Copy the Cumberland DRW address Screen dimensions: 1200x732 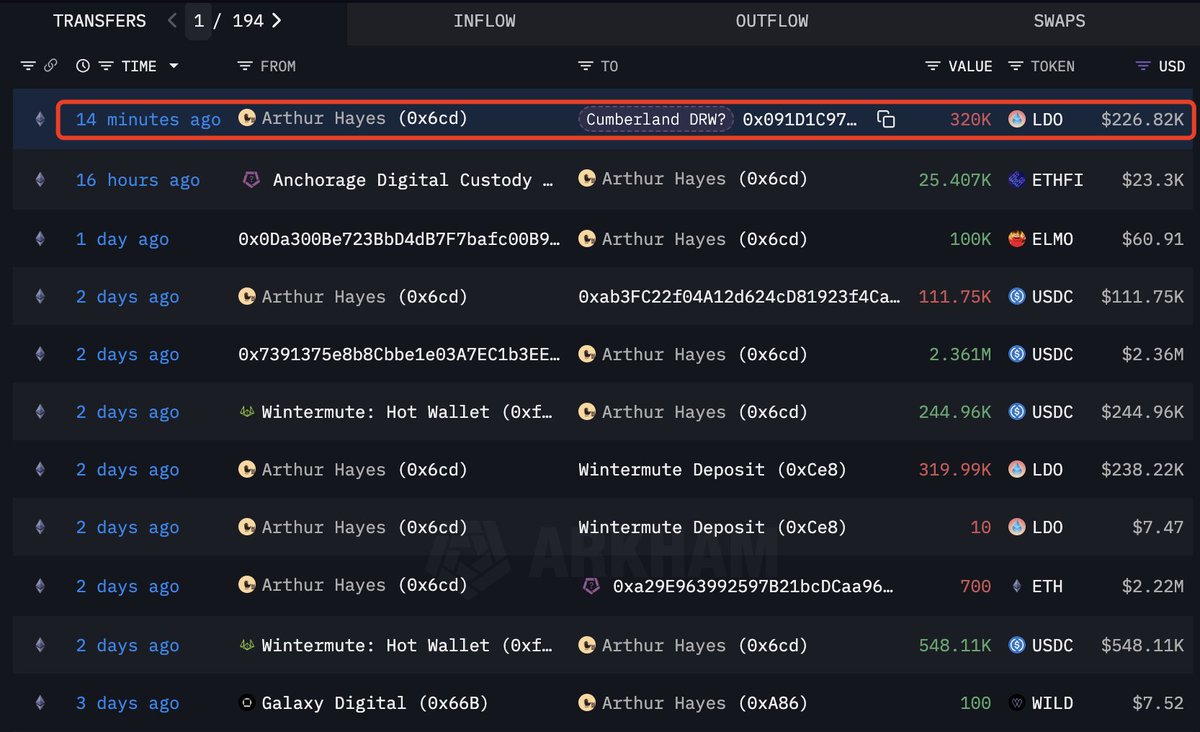pos(886,120)
